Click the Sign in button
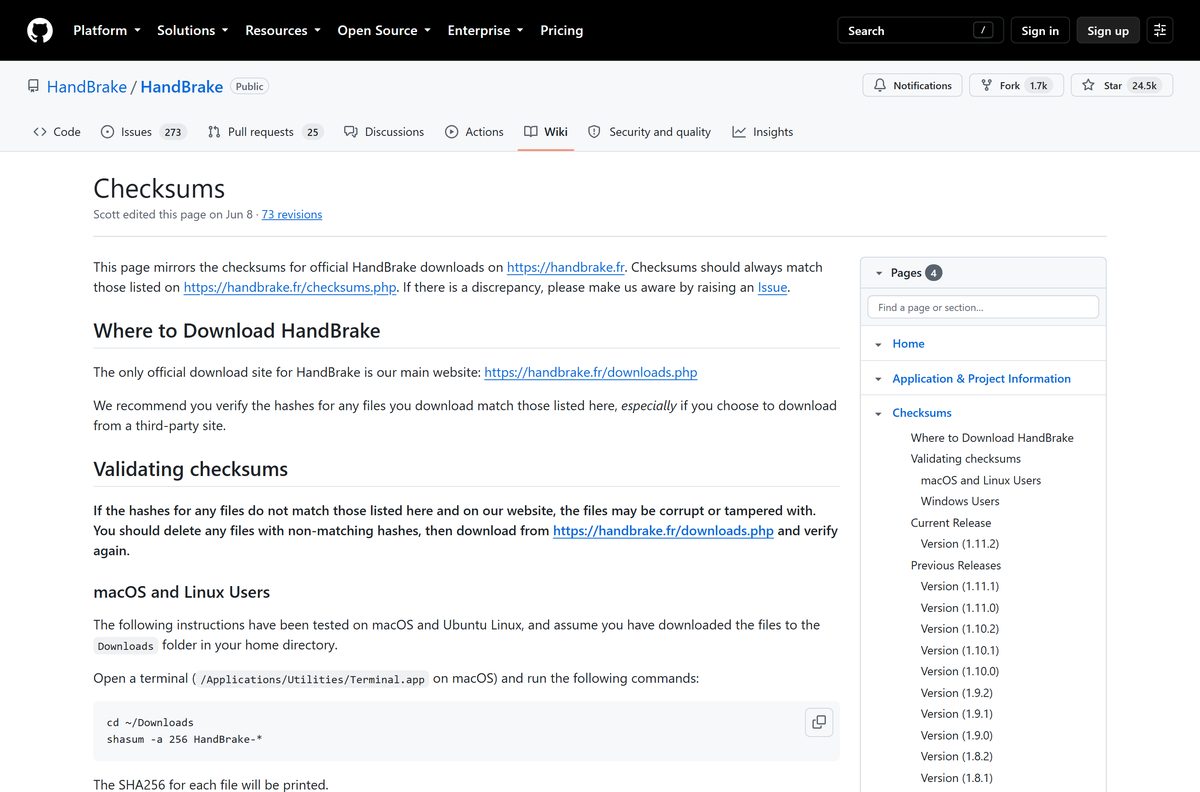Viewport: 1200px width, 792px height. (x=1040, y=31)
